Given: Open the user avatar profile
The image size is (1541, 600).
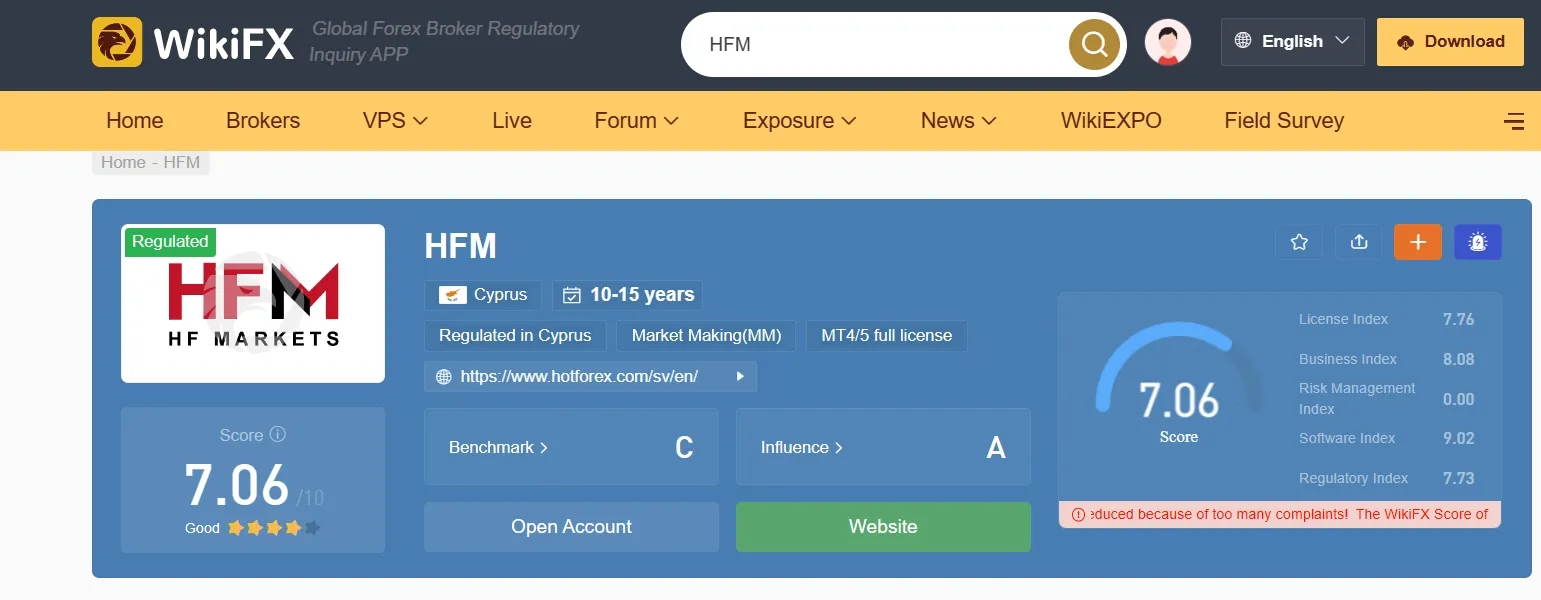Looking at the screenshot, I should pyautogui.click(x=1168, y=43).
